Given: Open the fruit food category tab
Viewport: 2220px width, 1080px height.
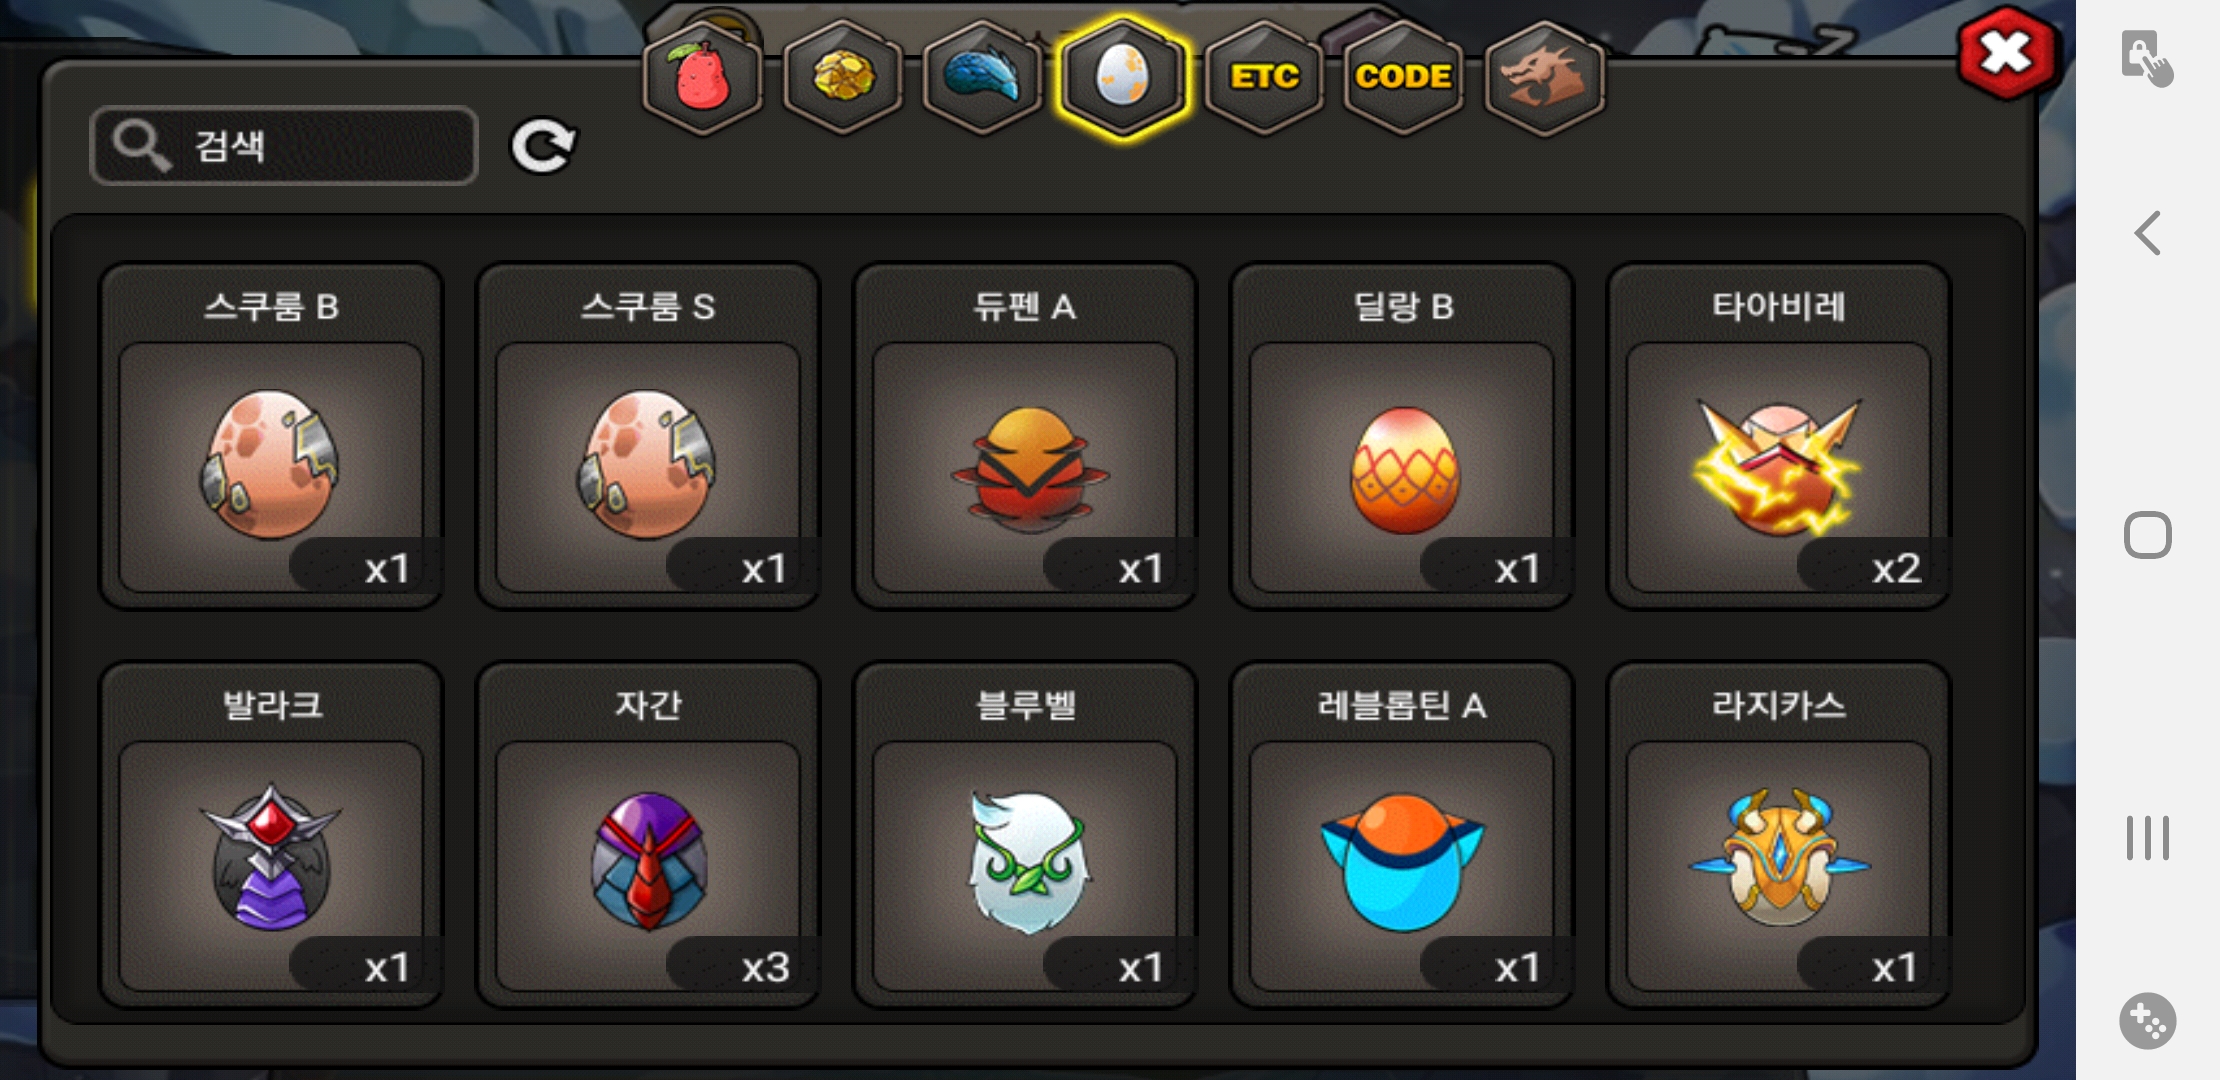Looking at the screenshot, I should coord(702,76).
